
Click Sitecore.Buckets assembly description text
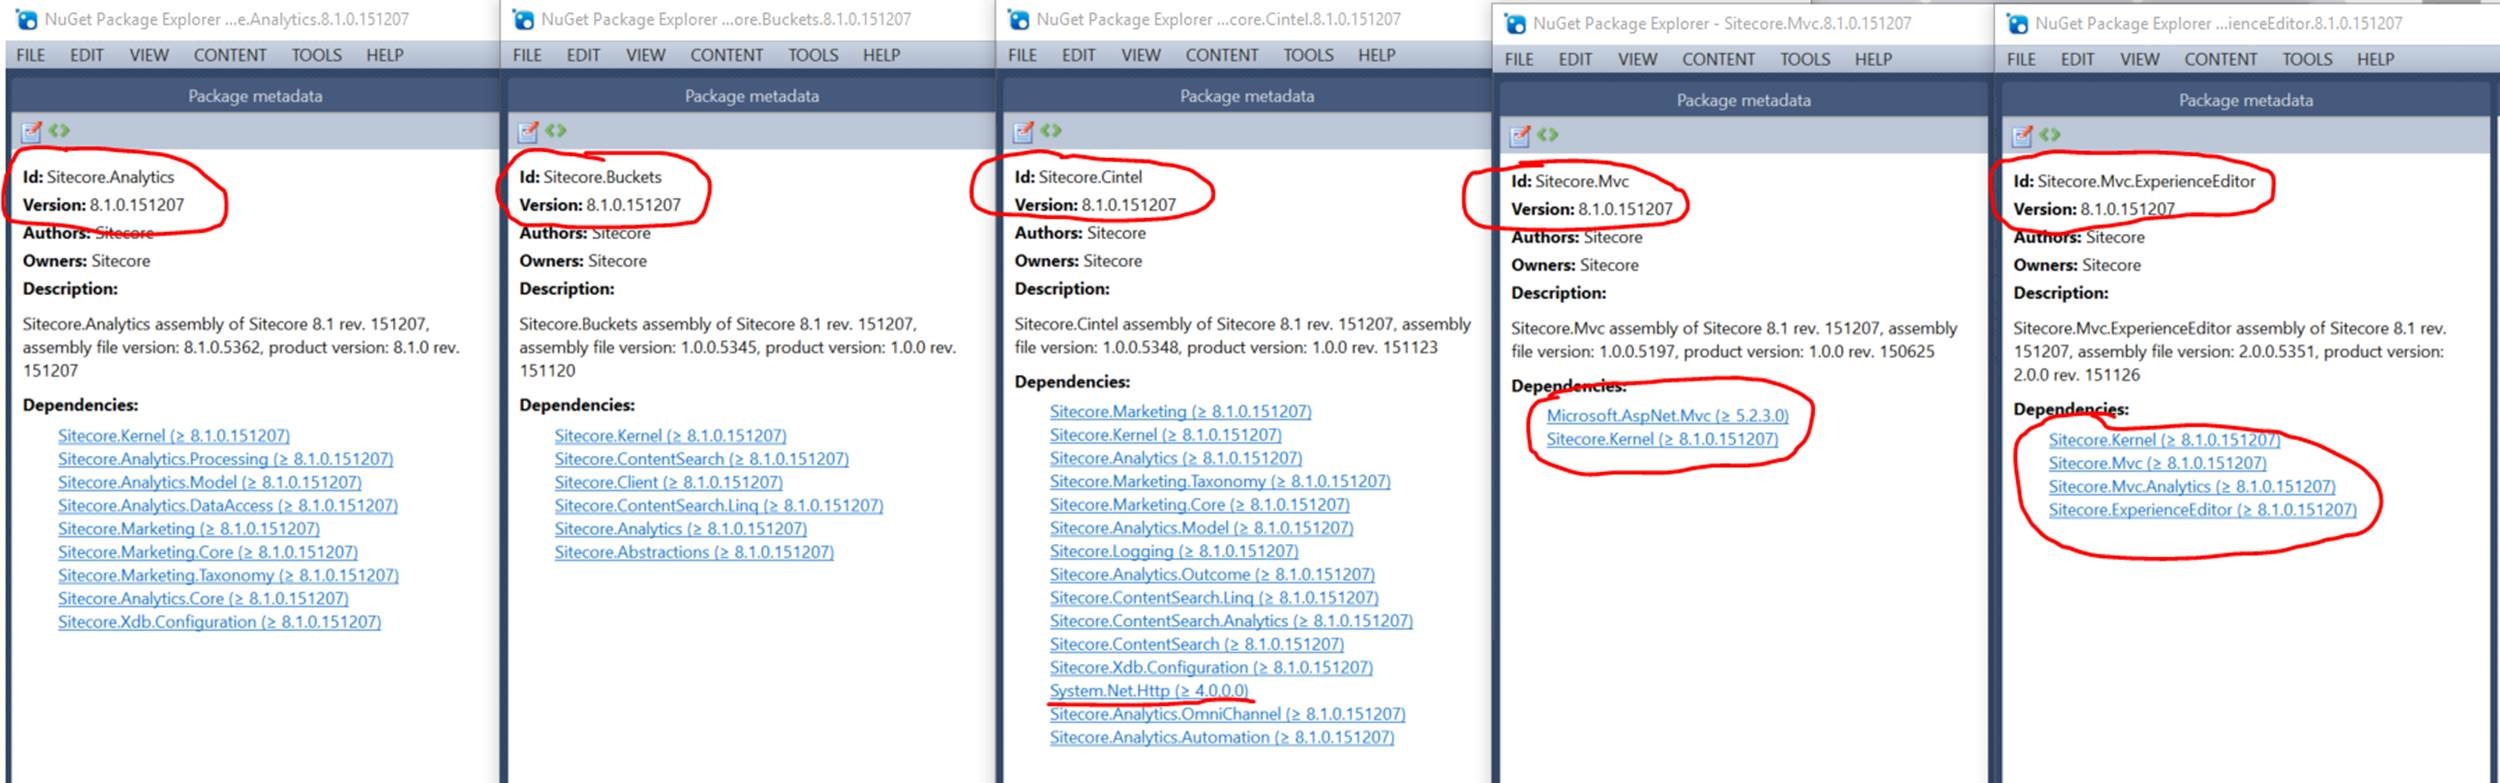738,347
